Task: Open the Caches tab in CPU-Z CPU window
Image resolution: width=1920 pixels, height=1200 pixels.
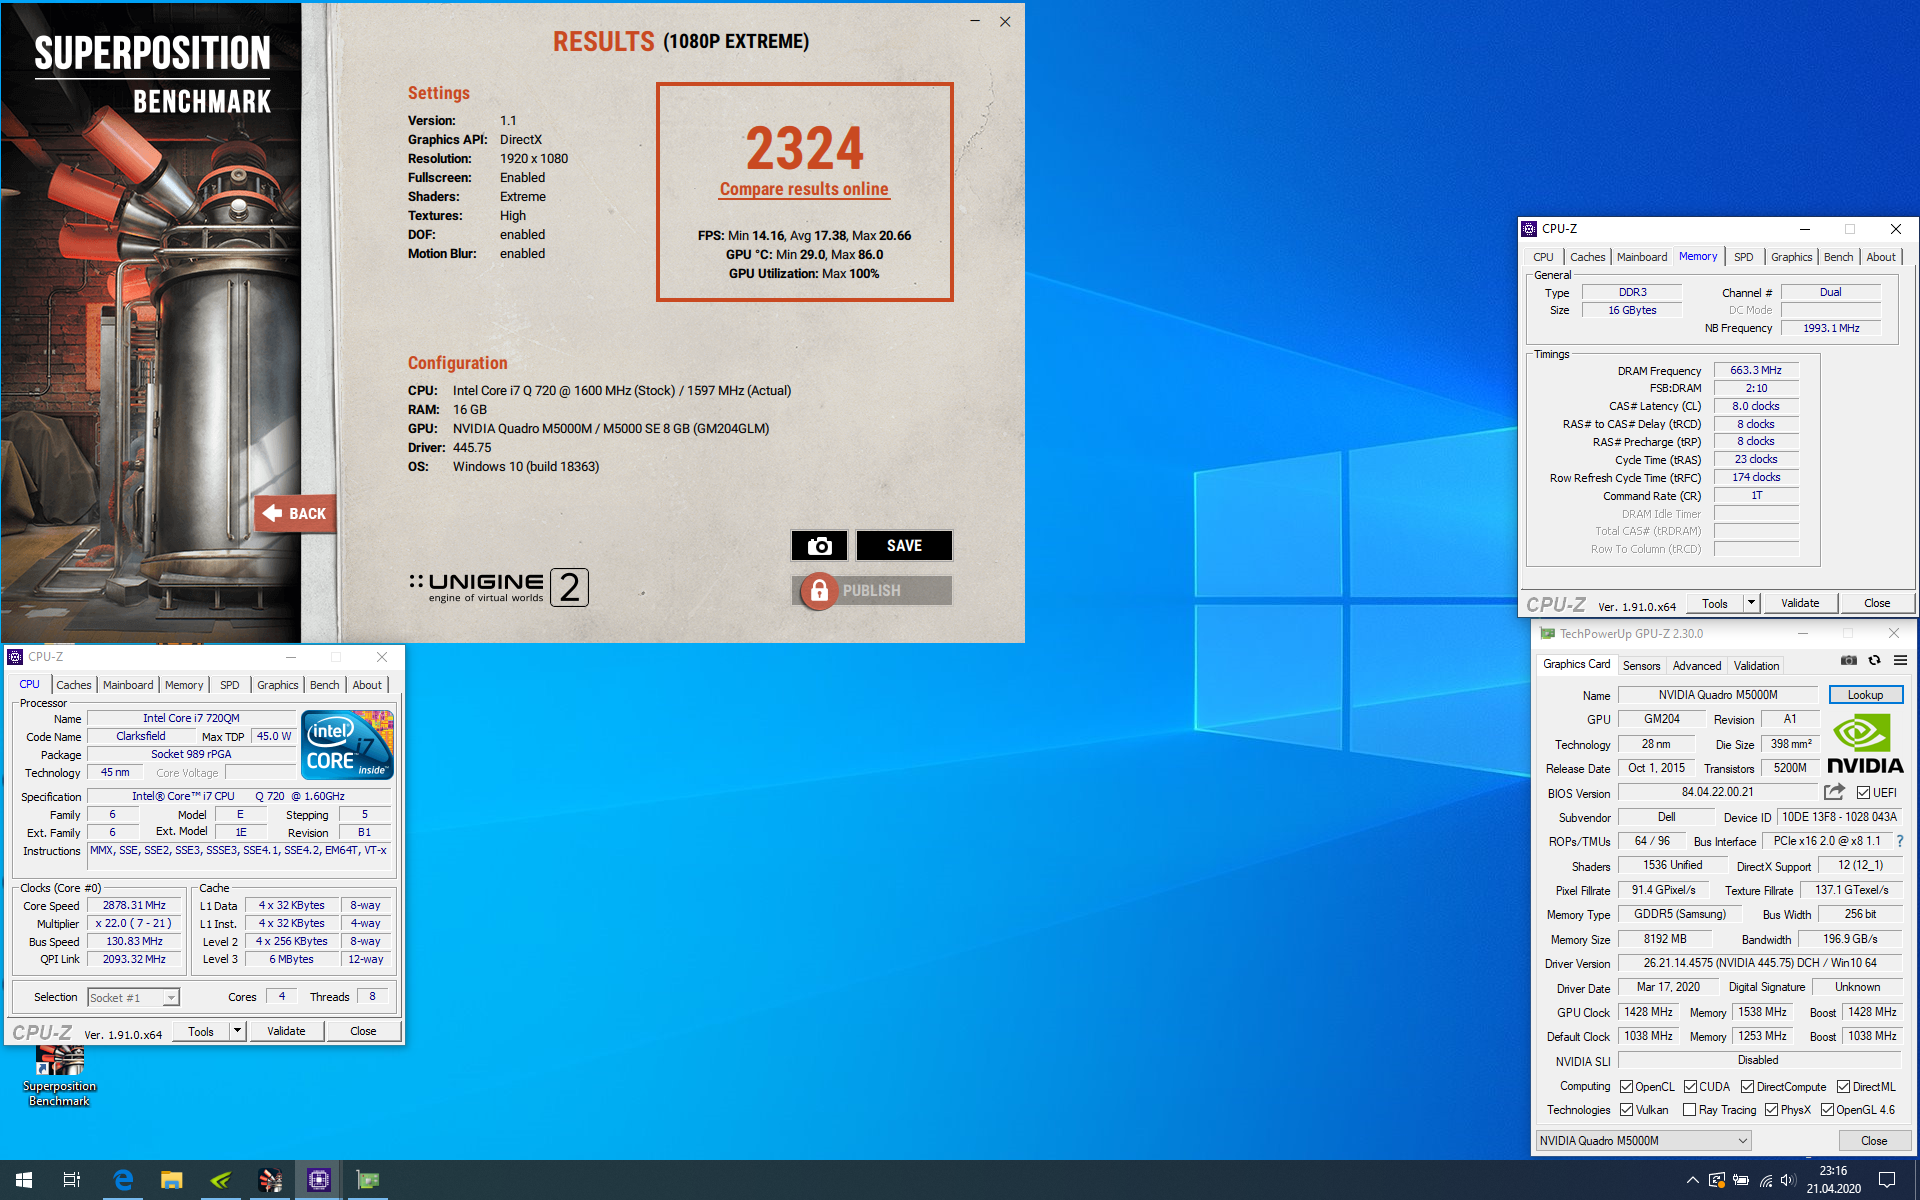Action: point(74,685)
